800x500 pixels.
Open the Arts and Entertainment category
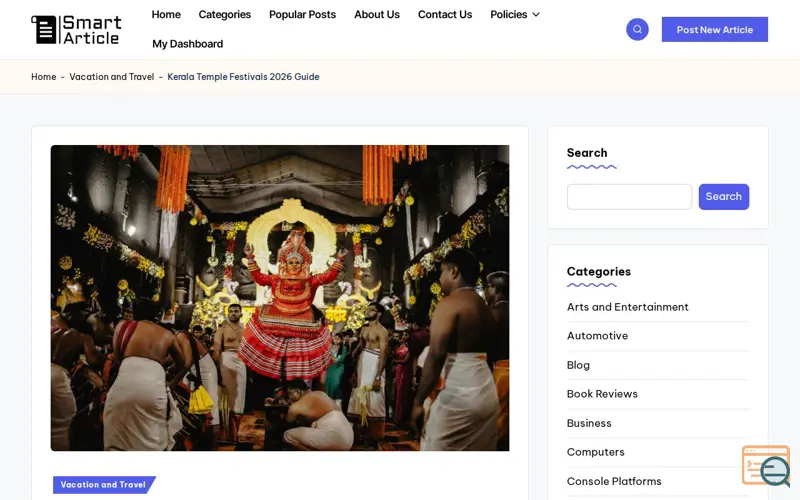click(x=628, y=307)
